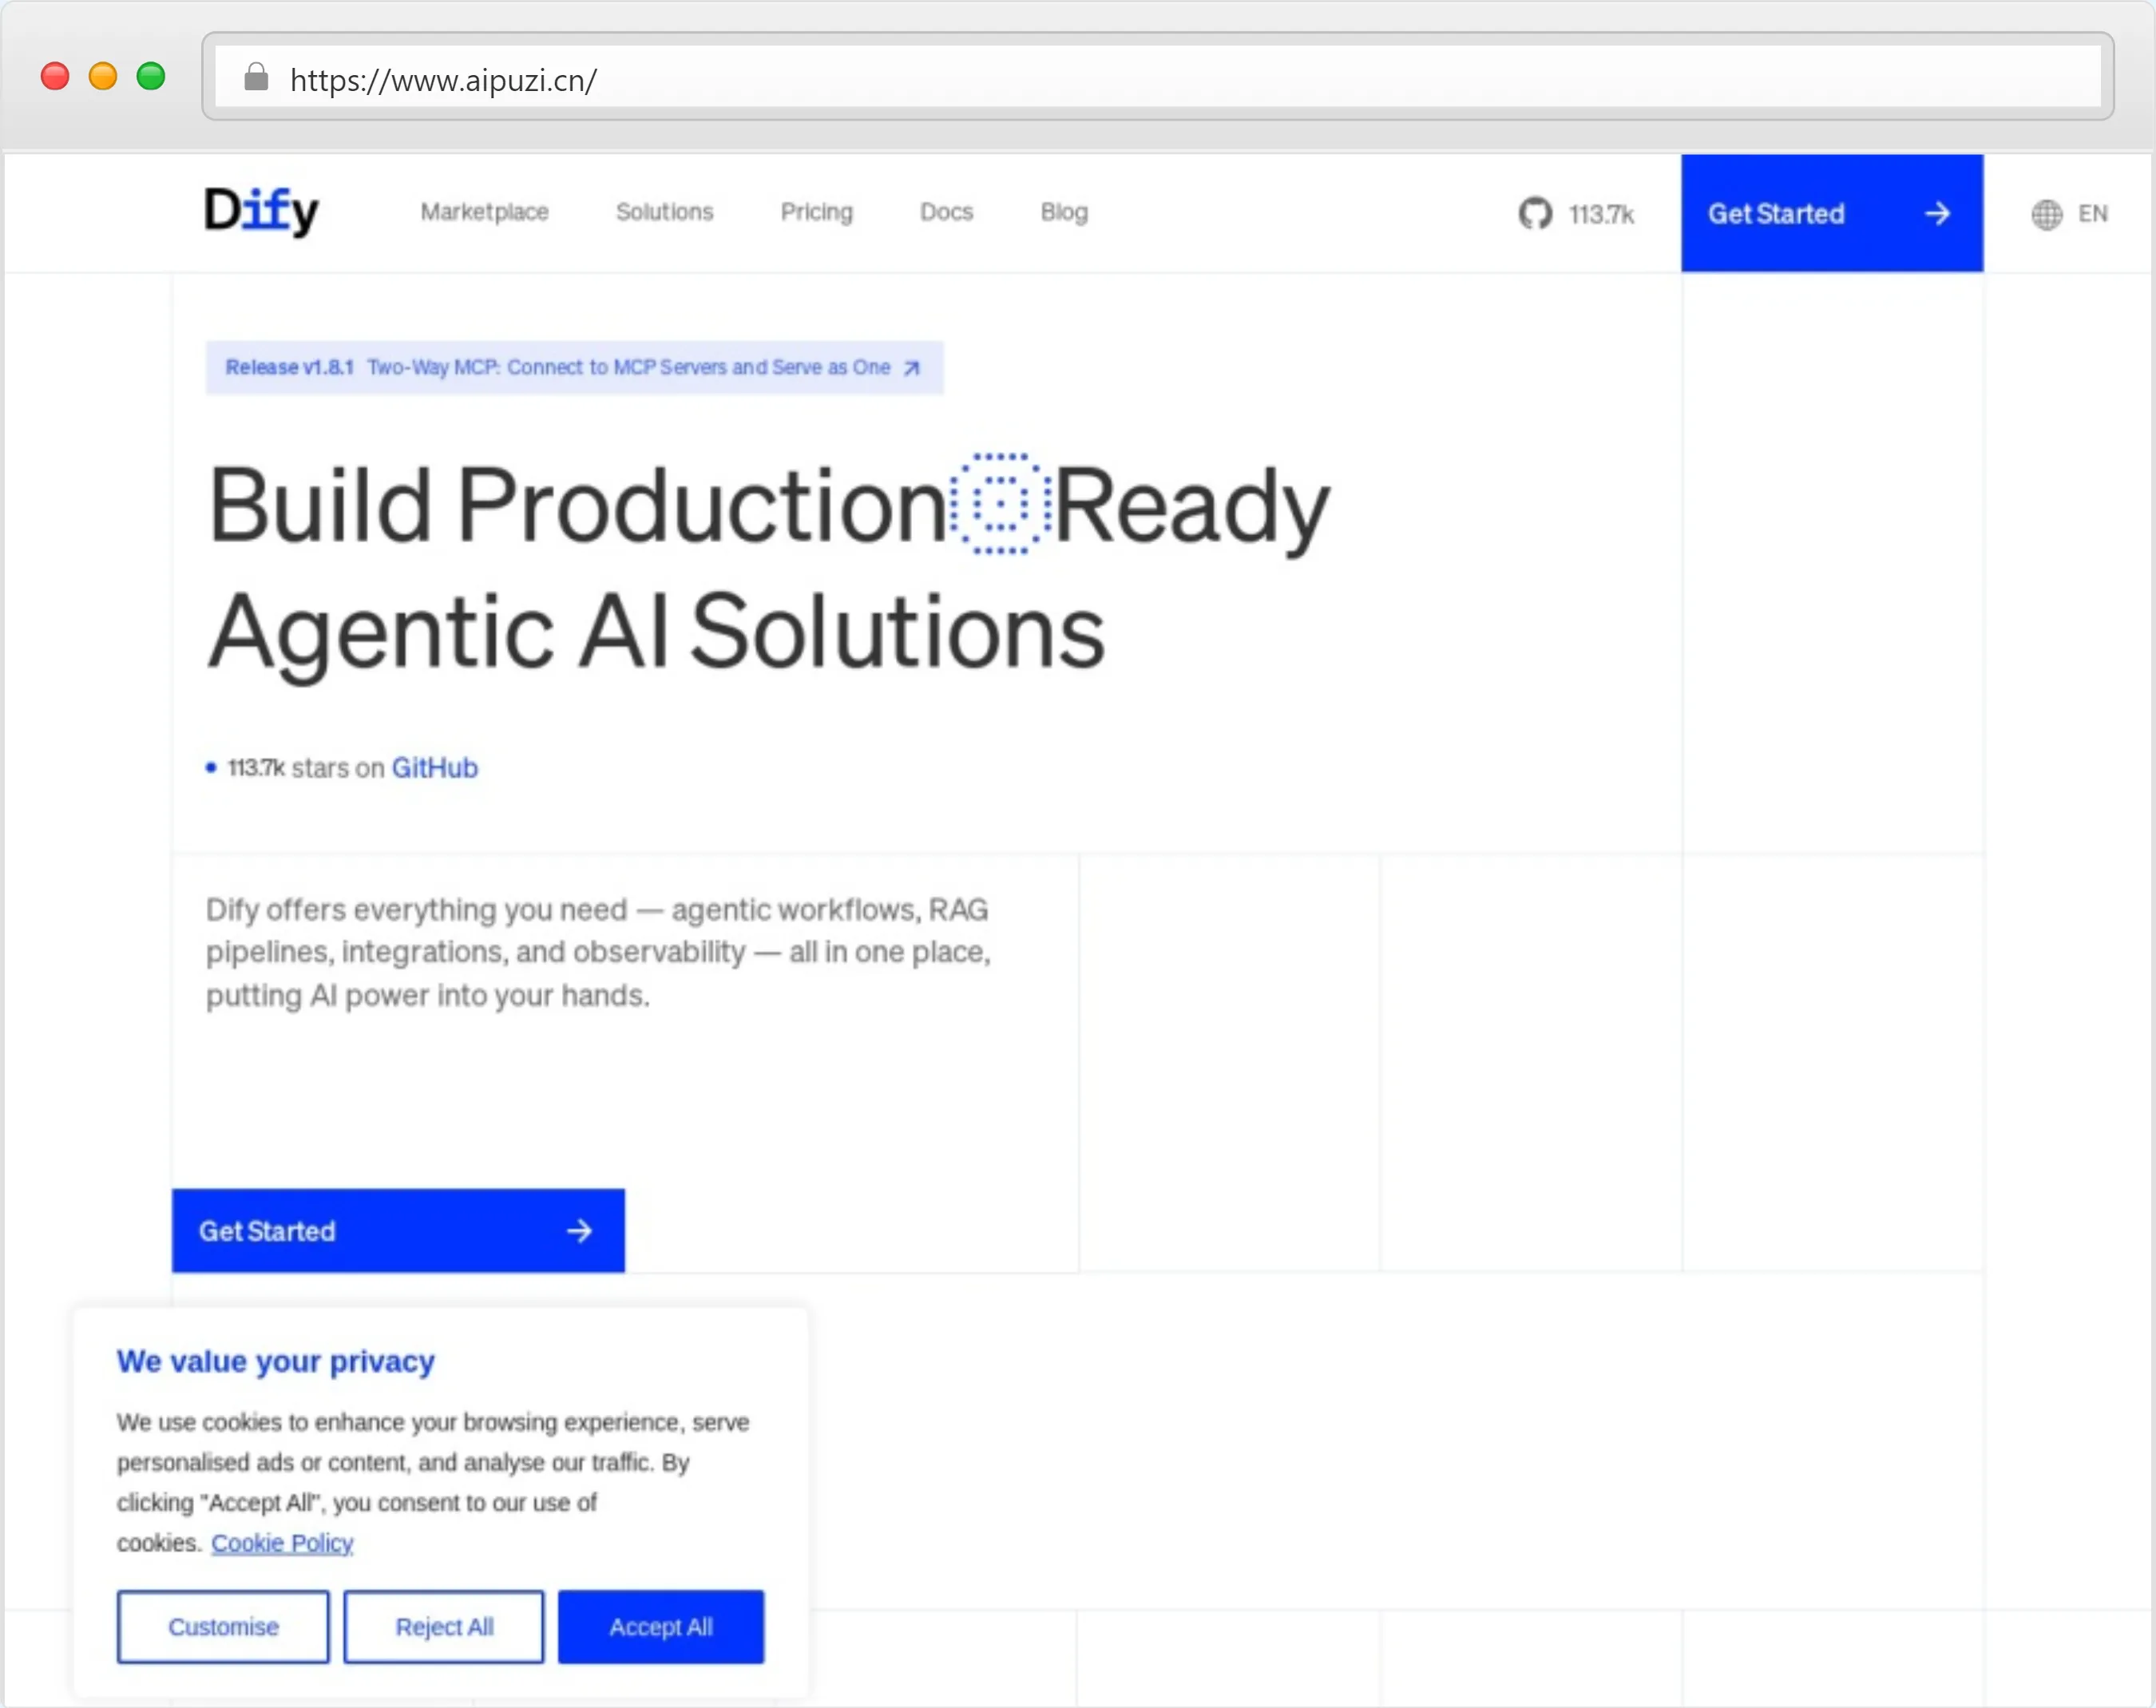Click Get Started in the top header
This screenshot has height=1708, width=2156.
(1831, 213)
